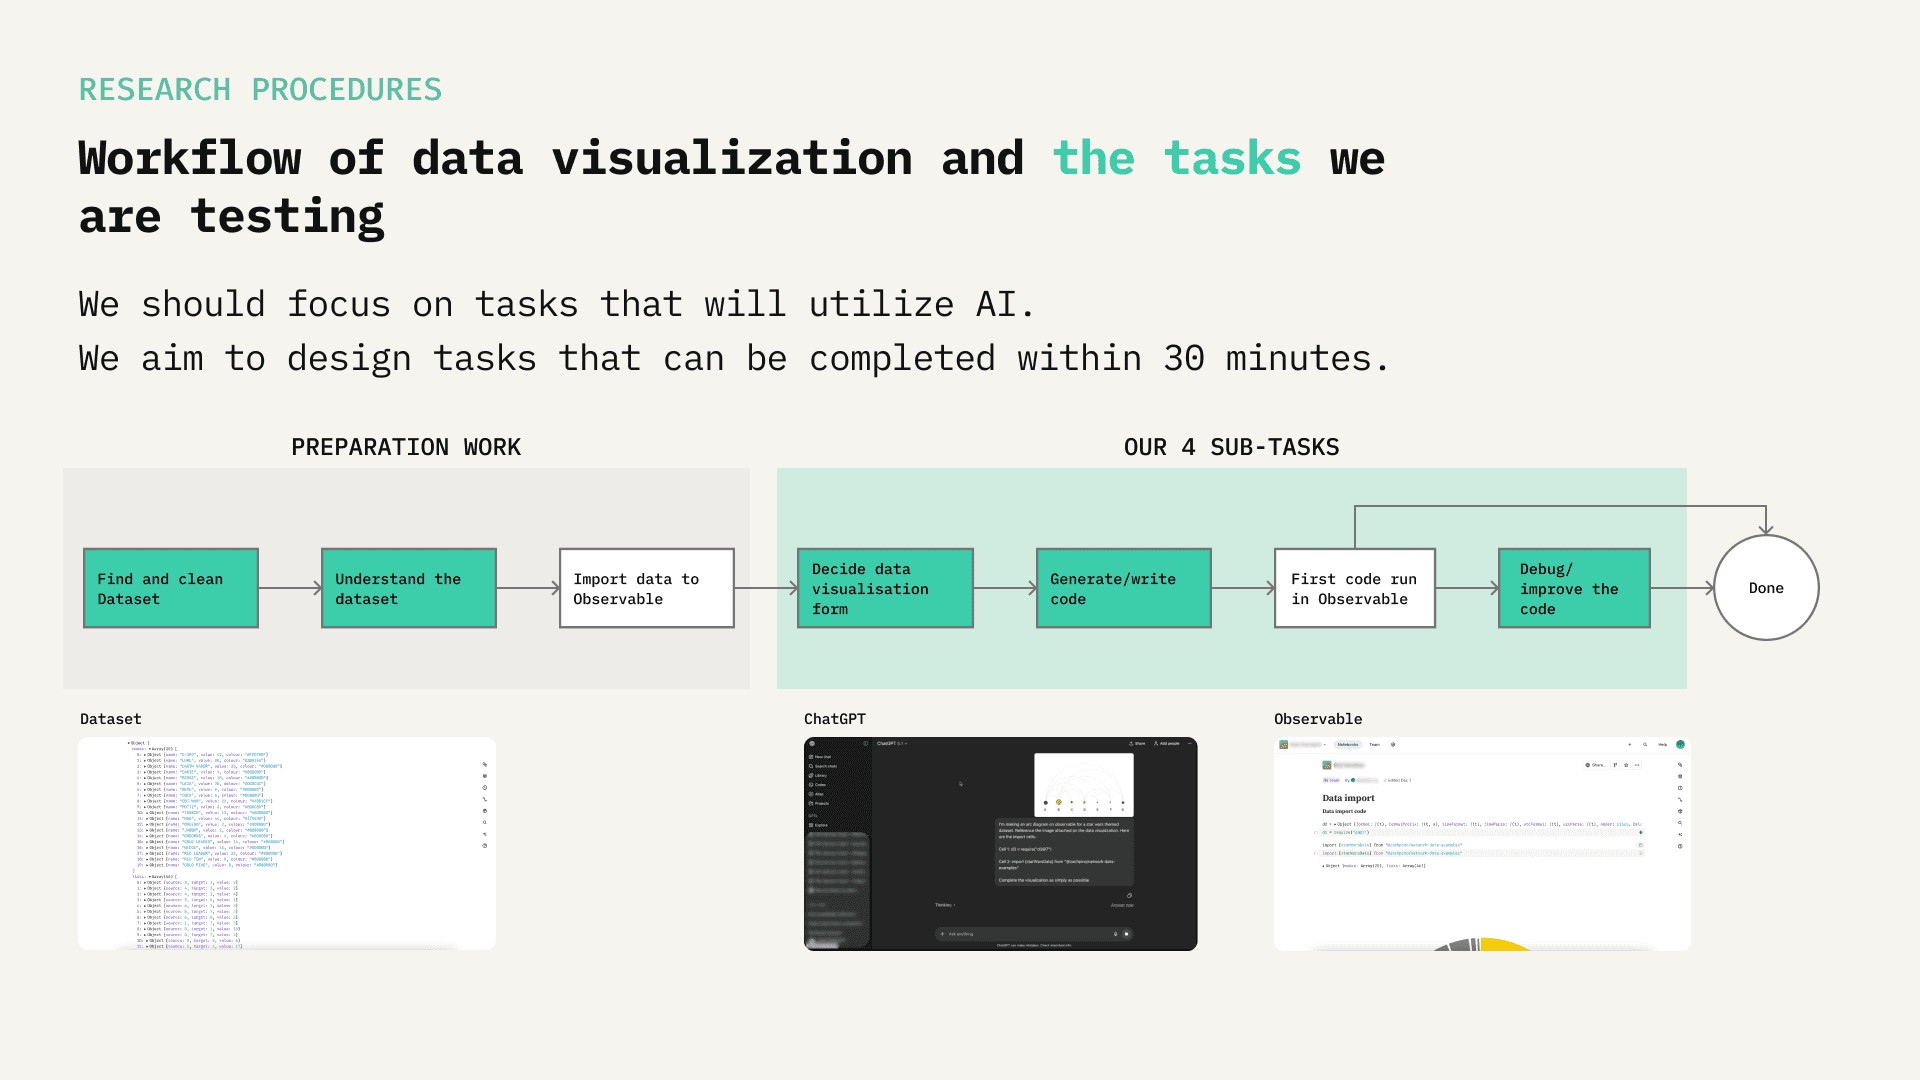The width and height of the screenshot is (1920, 1080).
Task: Run the d3 require cell play icon
Action: (1641, 832)
